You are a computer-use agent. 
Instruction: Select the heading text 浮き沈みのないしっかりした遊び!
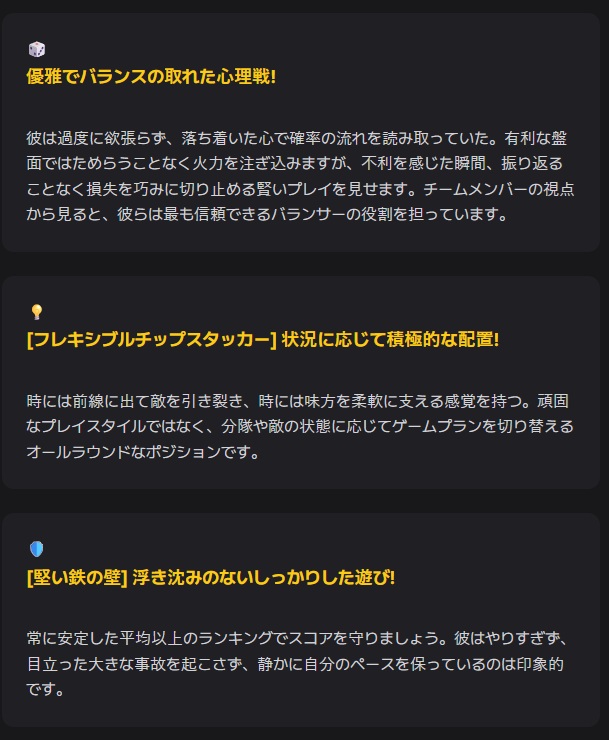(264, 578)
